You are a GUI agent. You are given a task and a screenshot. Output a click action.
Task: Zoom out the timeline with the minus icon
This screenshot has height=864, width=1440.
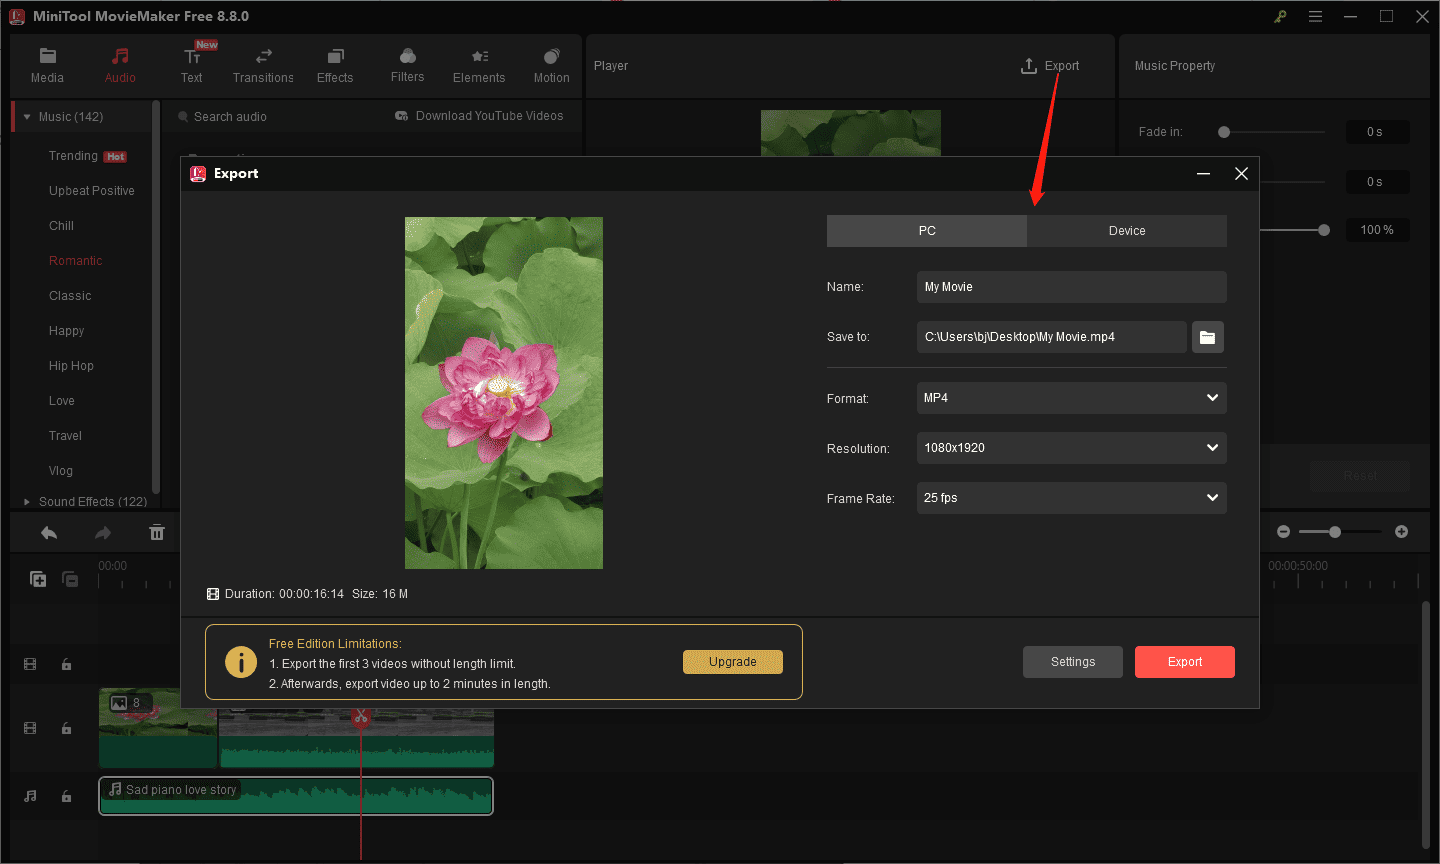pyautogui.click(x=1284, y=532)
